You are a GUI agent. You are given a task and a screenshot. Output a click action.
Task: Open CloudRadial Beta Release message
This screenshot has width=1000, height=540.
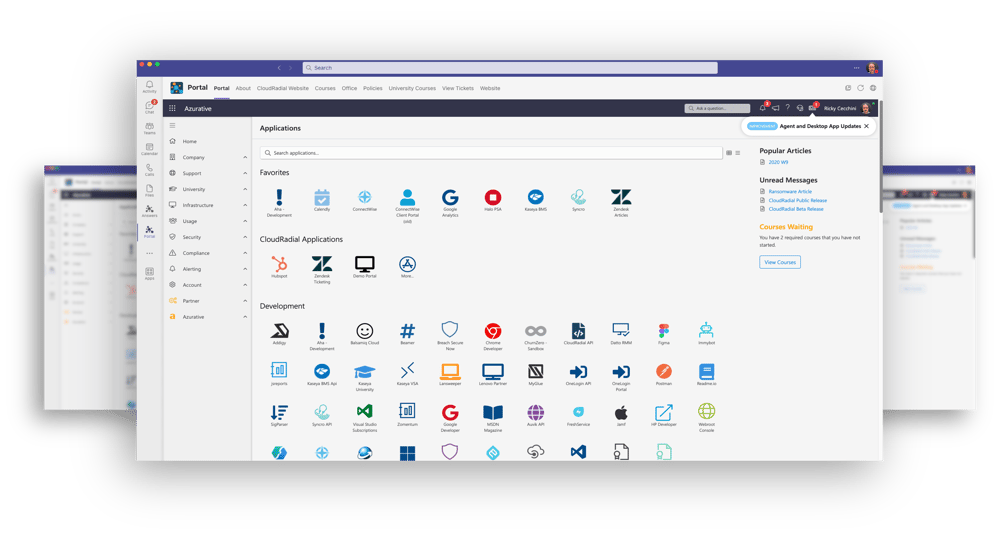[x=795, y=209]
